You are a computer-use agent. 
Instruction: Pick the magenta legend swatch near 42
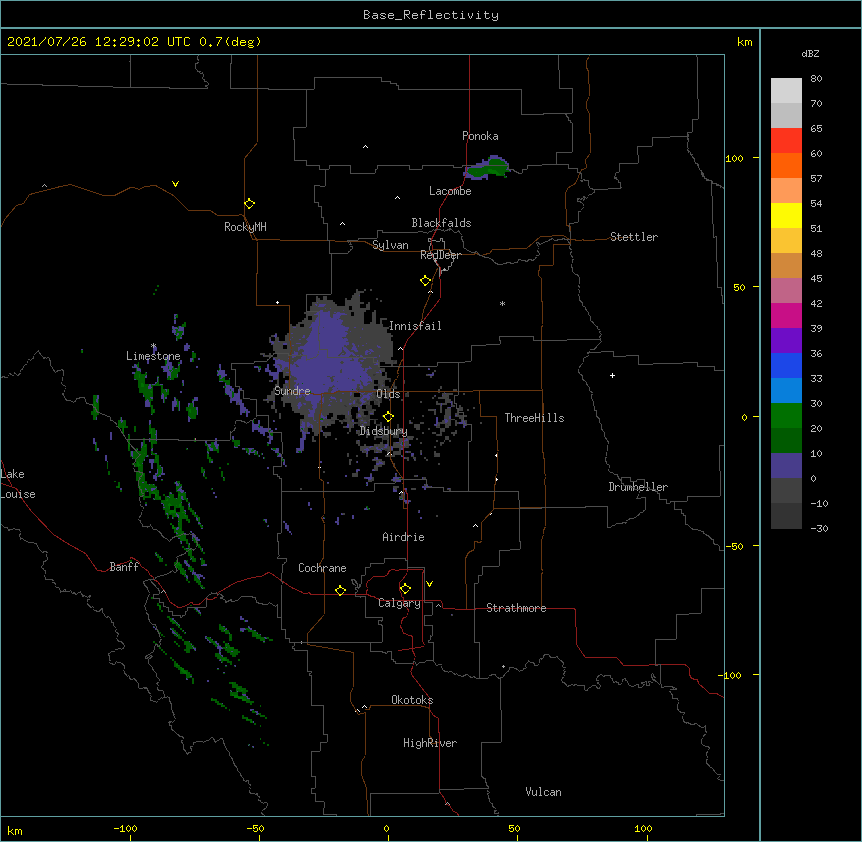click(786, 315)
